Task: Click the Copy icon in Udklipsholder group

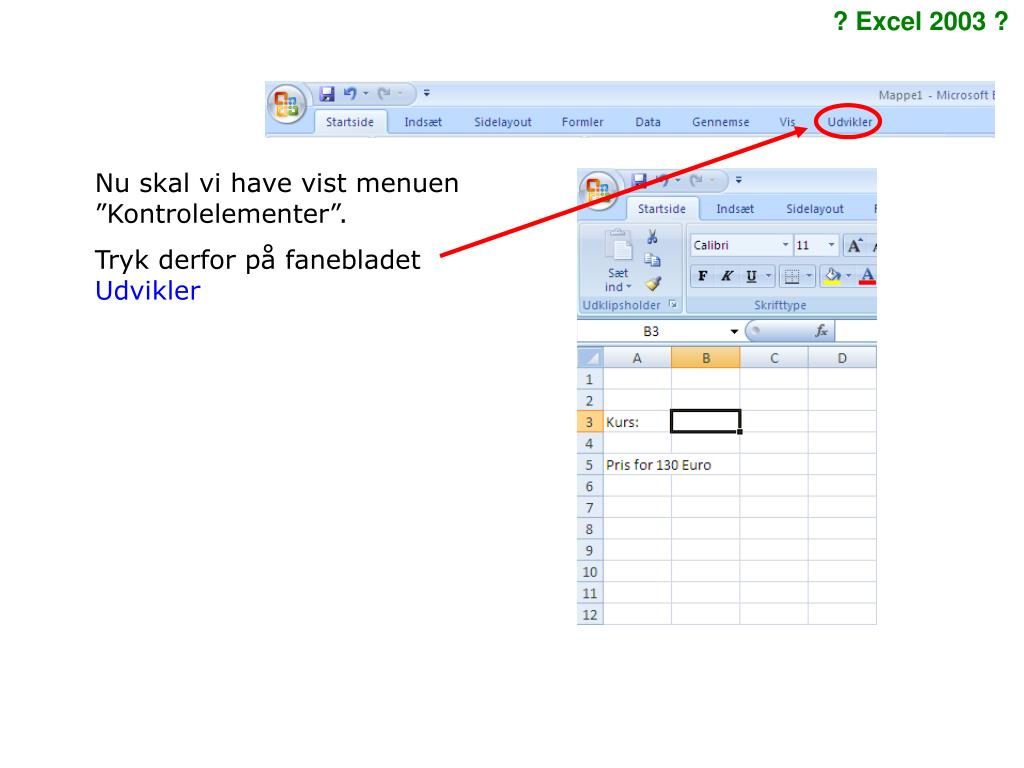Action: point(652,260)
